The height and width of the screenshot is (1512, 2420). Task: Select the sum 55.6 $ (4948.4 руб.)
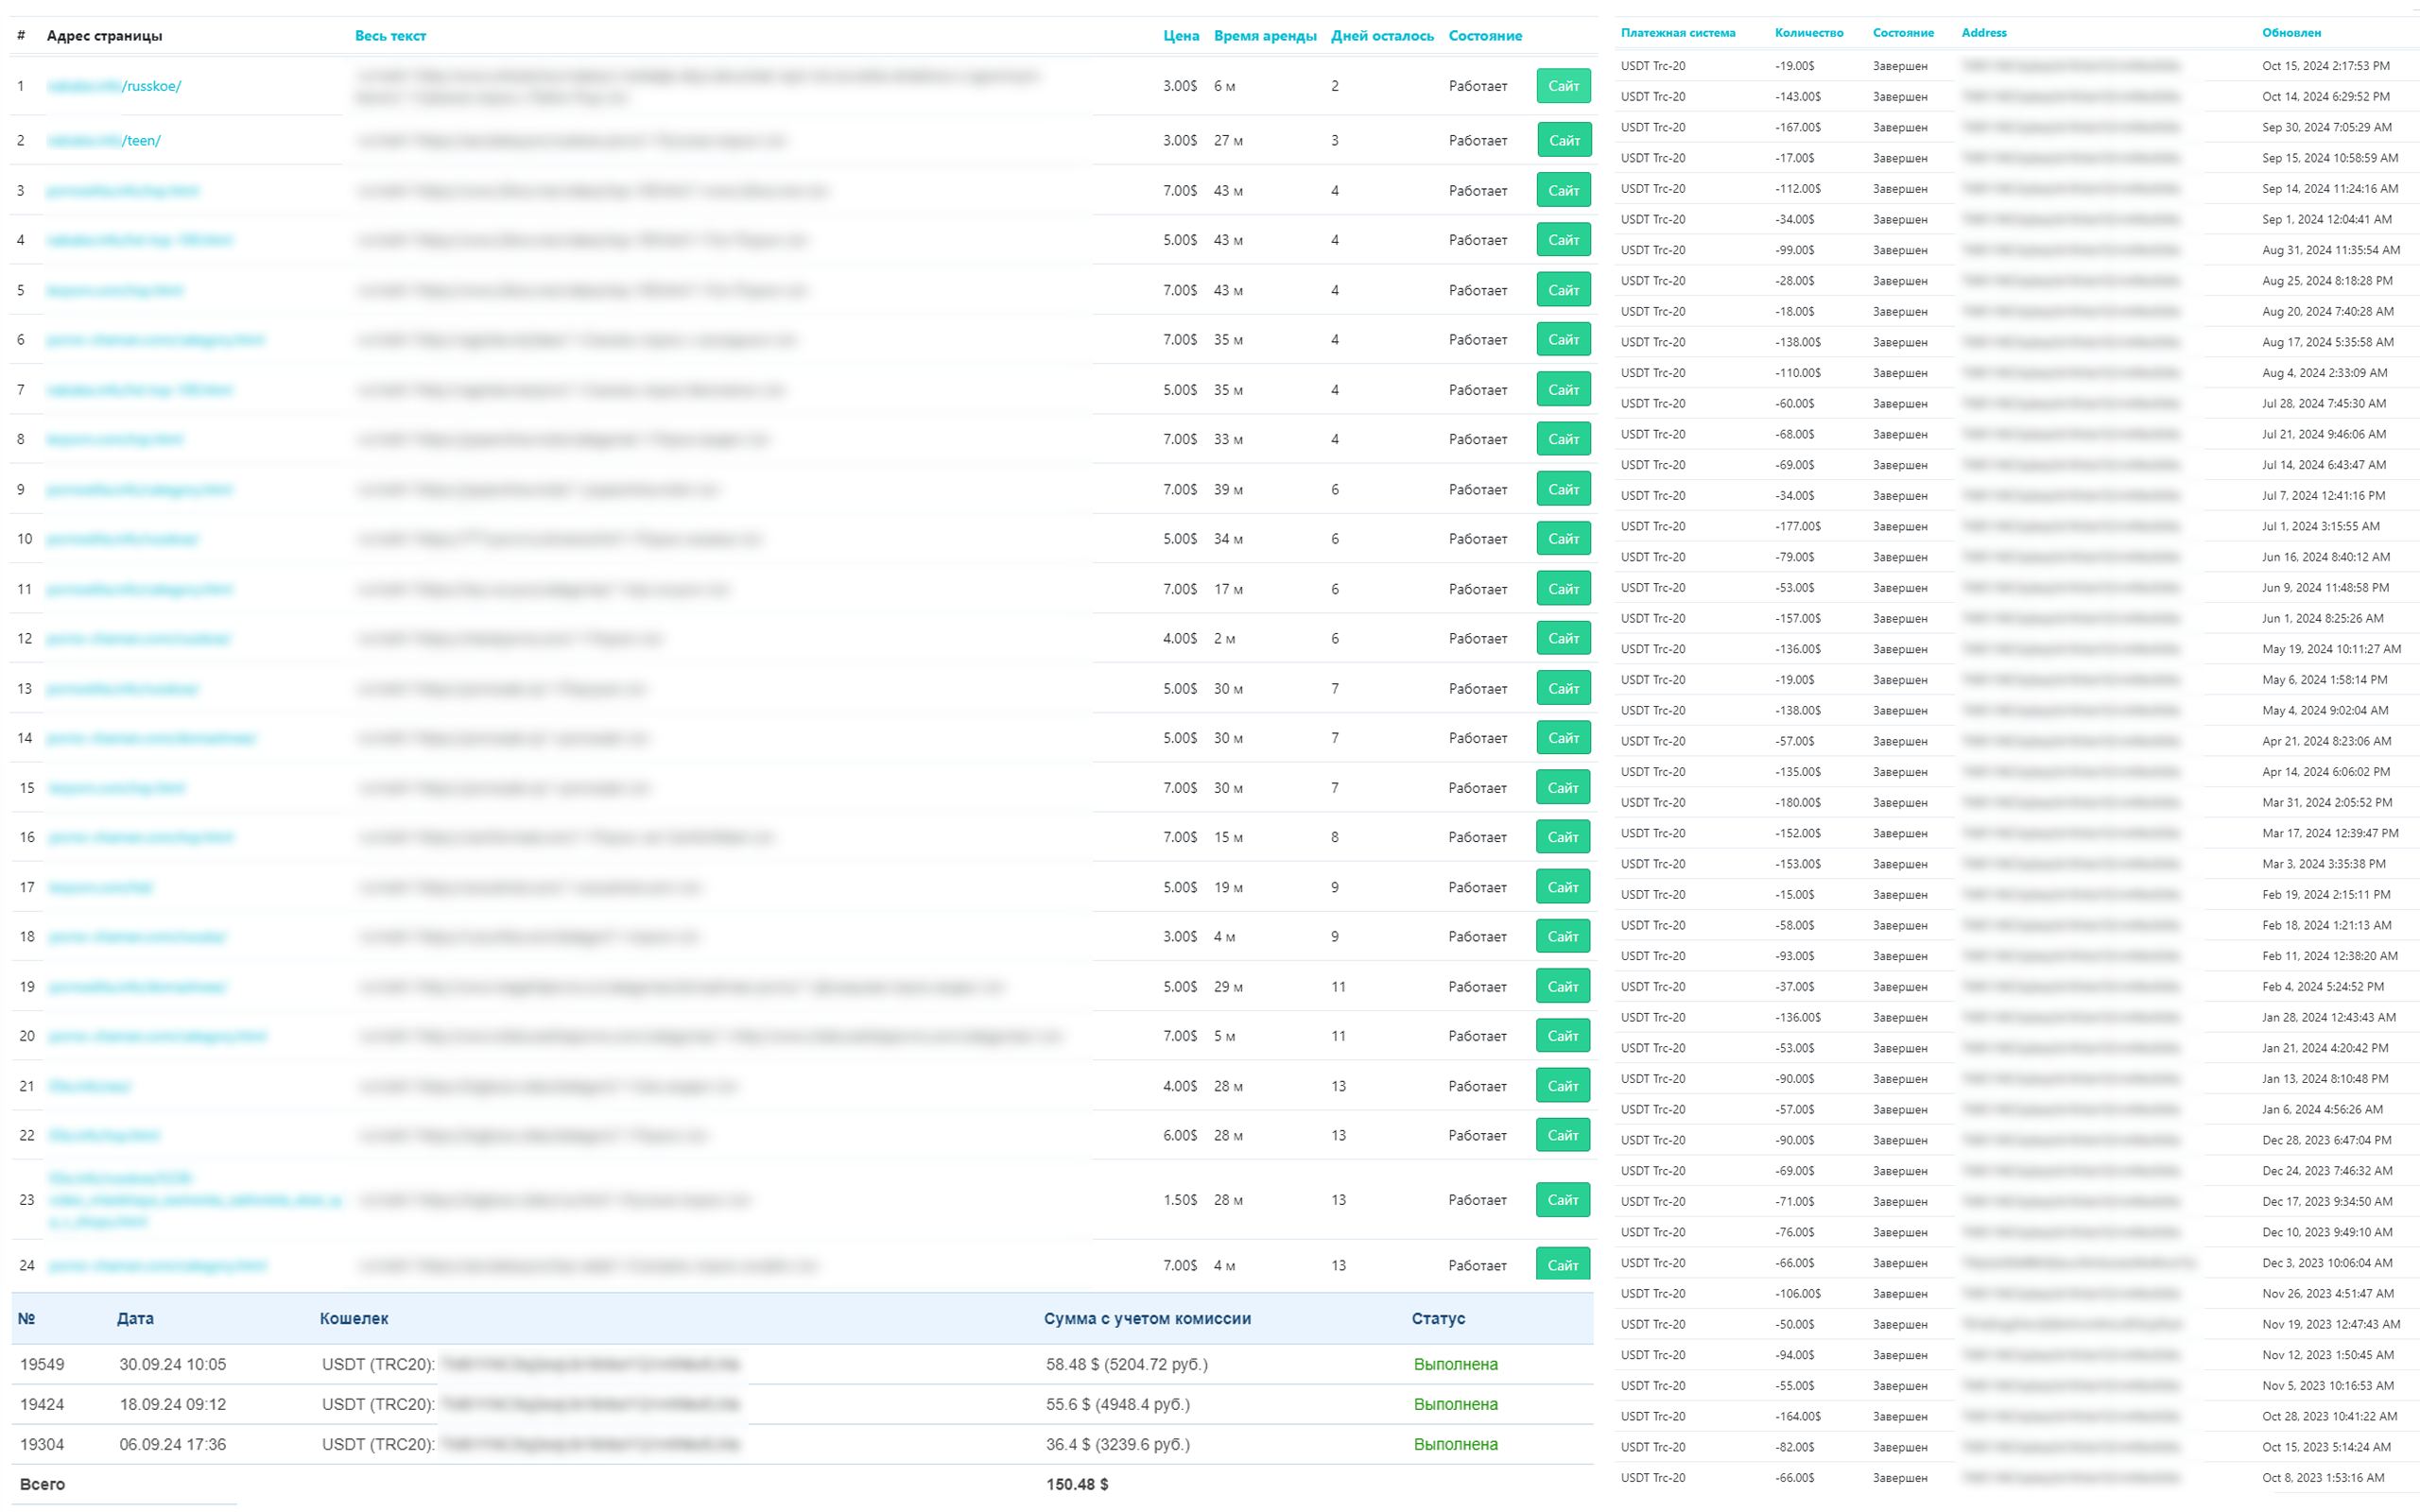tap(1118, 1404)
